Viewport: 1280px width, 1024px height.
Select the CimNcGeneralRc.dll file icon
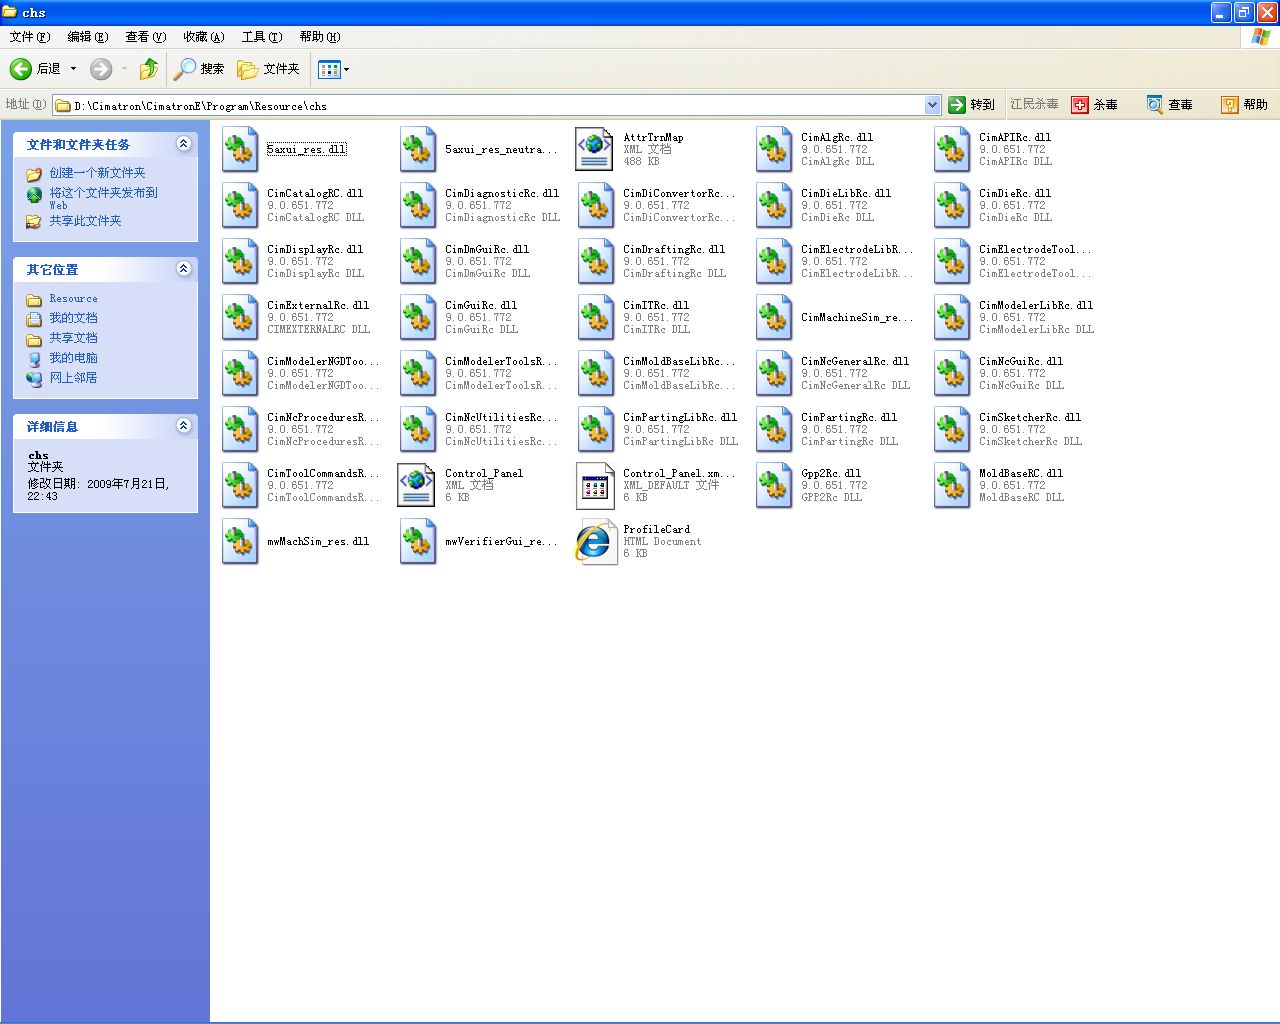coord(774,374)
